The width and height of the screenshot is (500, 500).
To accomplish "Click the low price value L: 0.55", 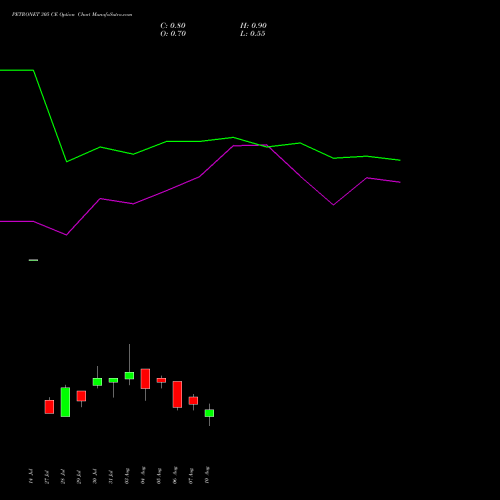I will pyautogui.click(x=253, y=34).
